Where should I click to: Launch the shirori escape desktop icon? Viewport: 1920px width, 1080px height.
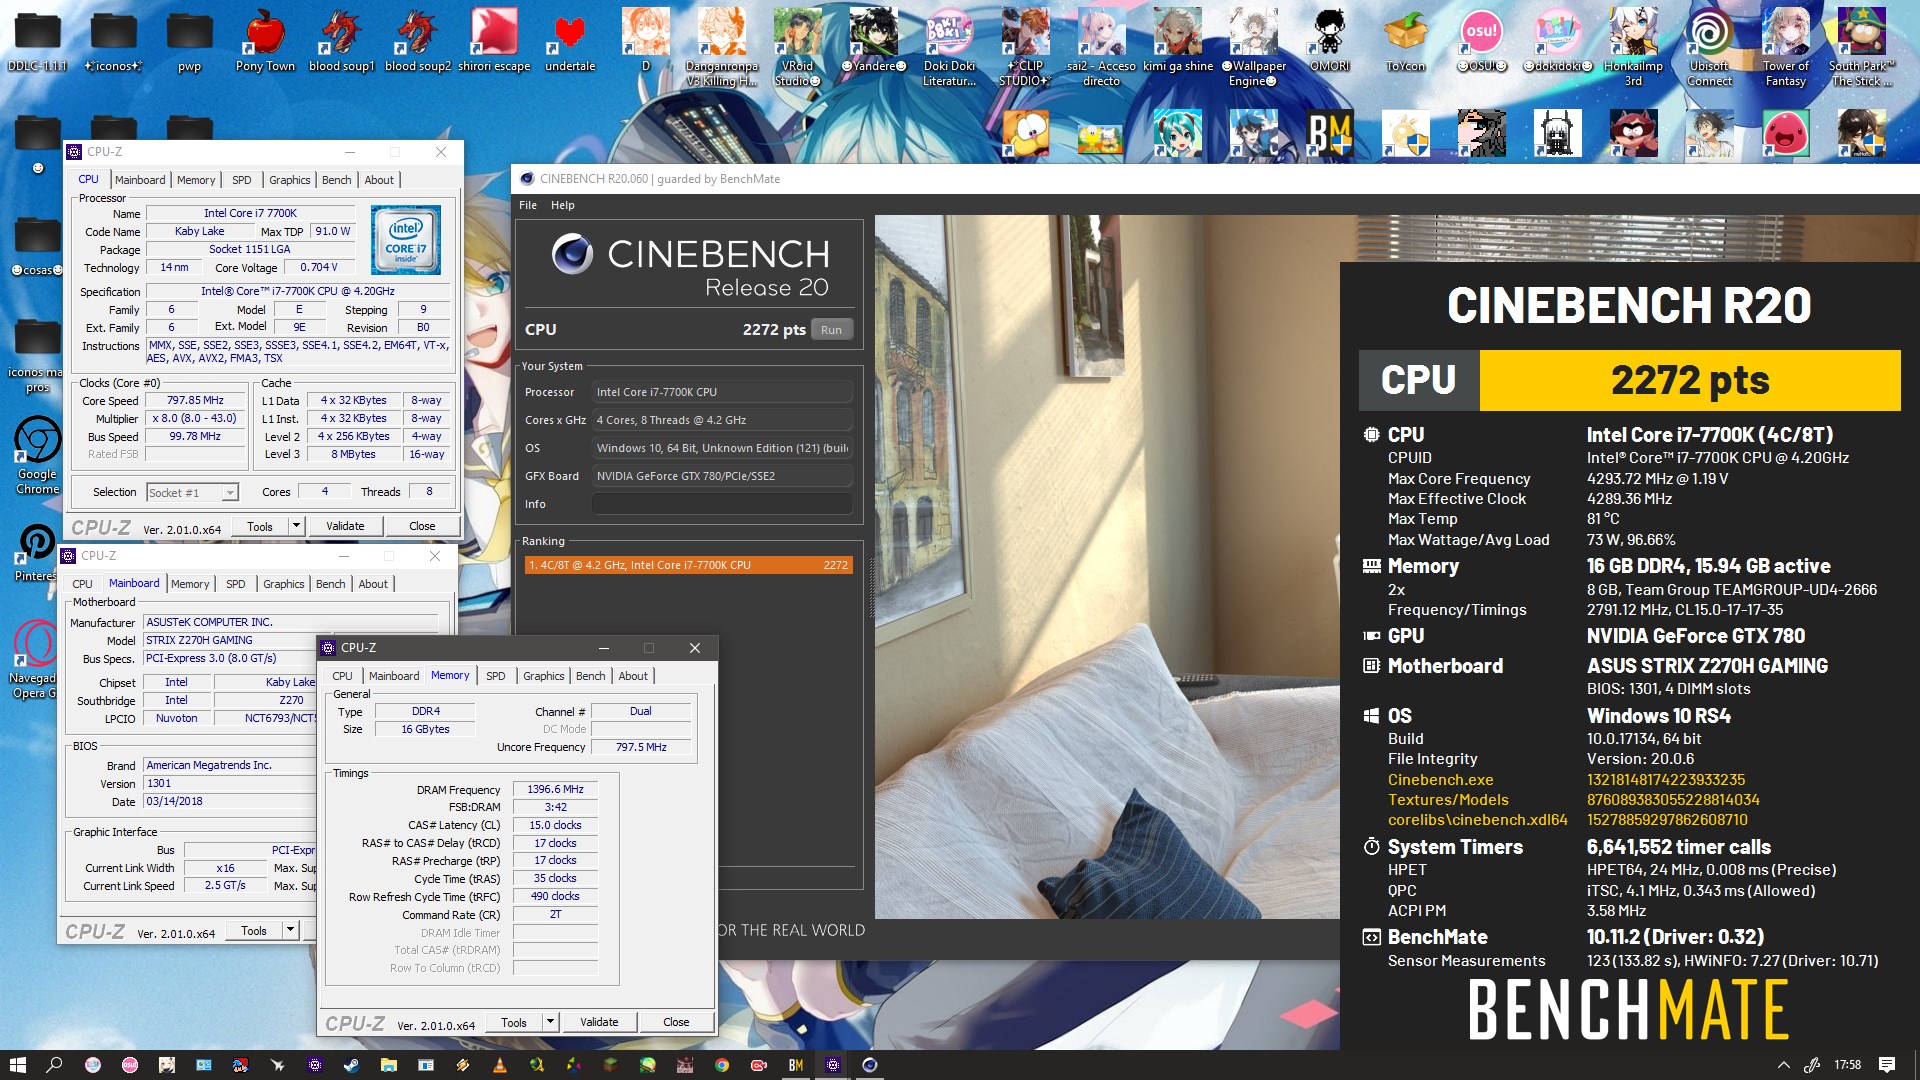494,40
